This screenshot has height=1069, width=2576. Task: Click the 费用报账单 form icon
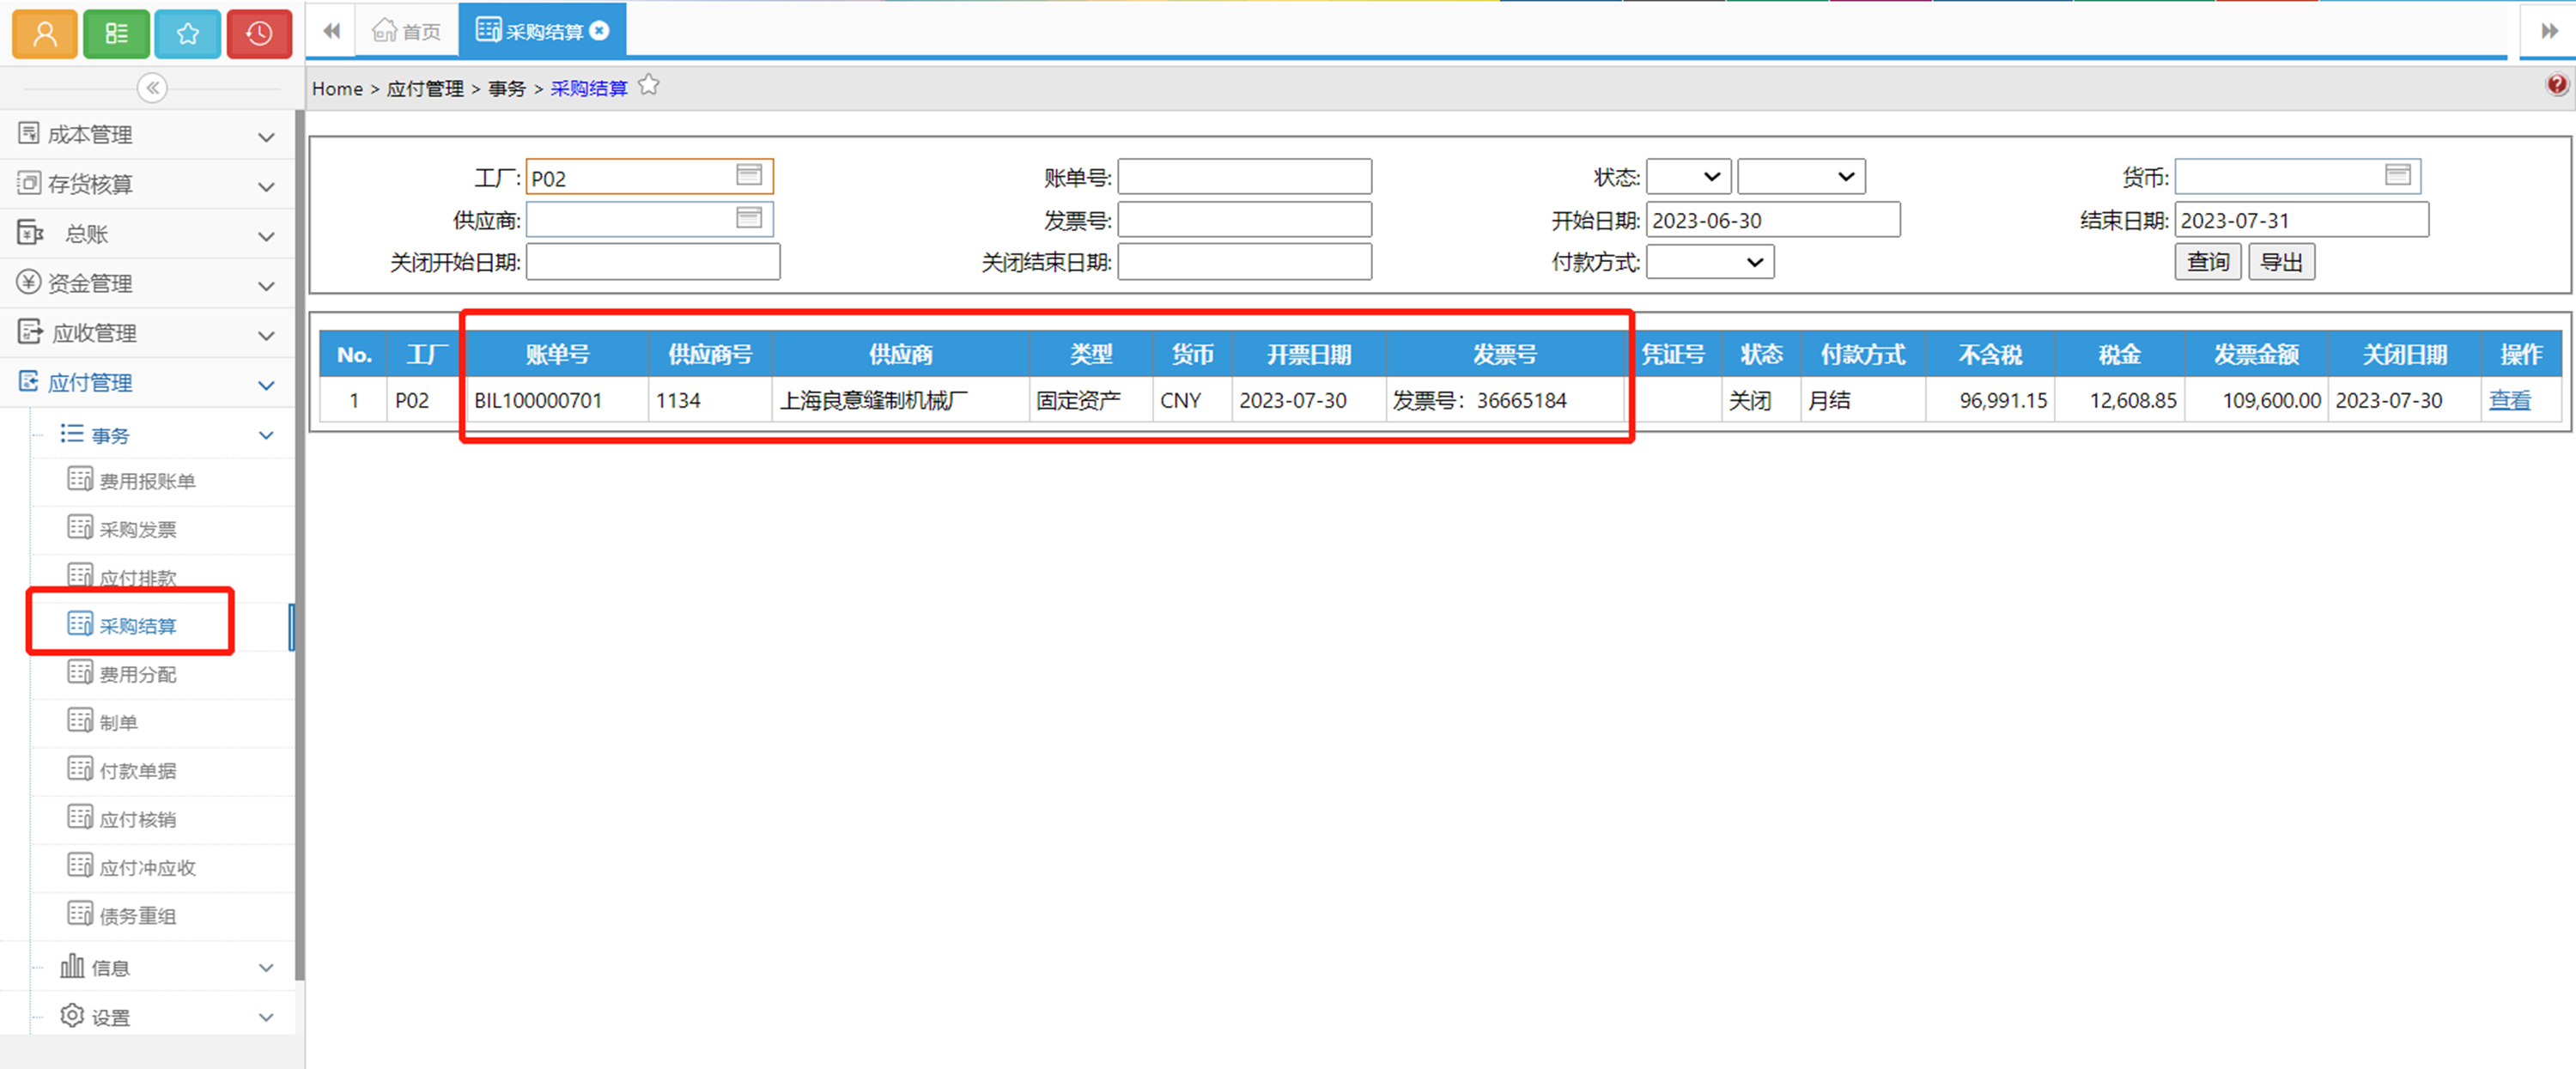coord(80,479)
